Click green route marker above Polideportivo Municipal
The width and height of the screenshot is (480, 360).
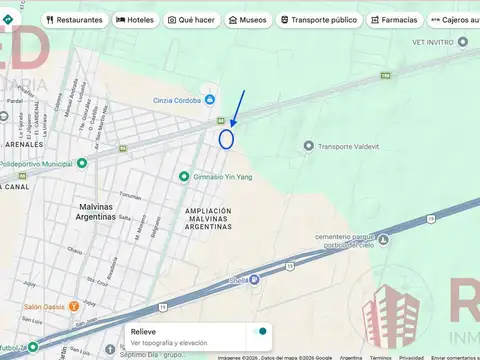tap(123, 148)
